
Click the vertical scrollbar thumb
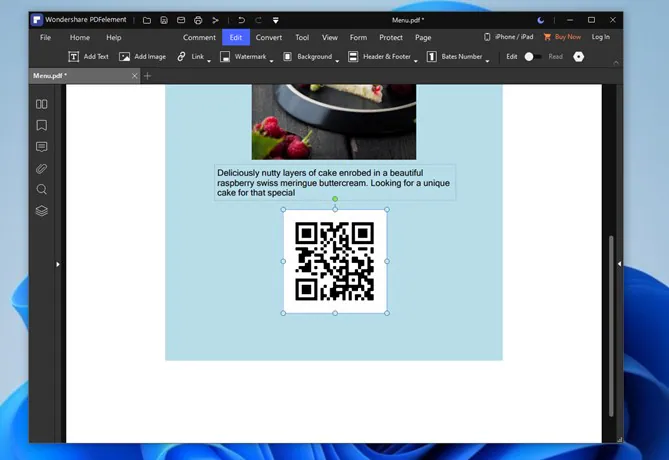(x=611, y=326)
